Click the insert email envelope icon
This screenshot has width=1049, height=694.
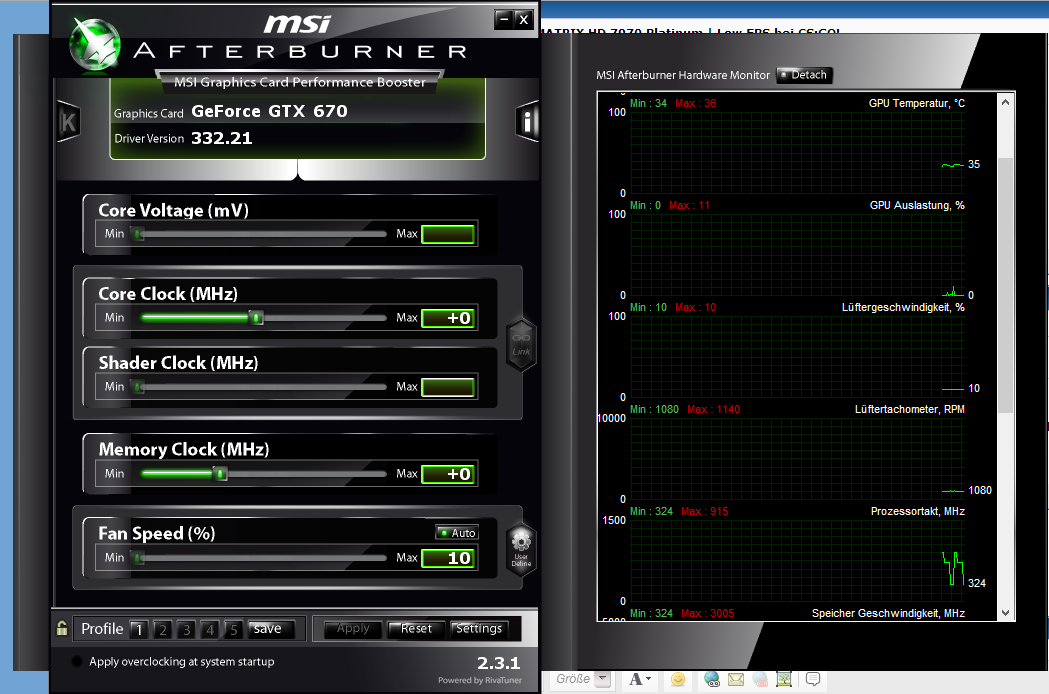coord(736,679)
